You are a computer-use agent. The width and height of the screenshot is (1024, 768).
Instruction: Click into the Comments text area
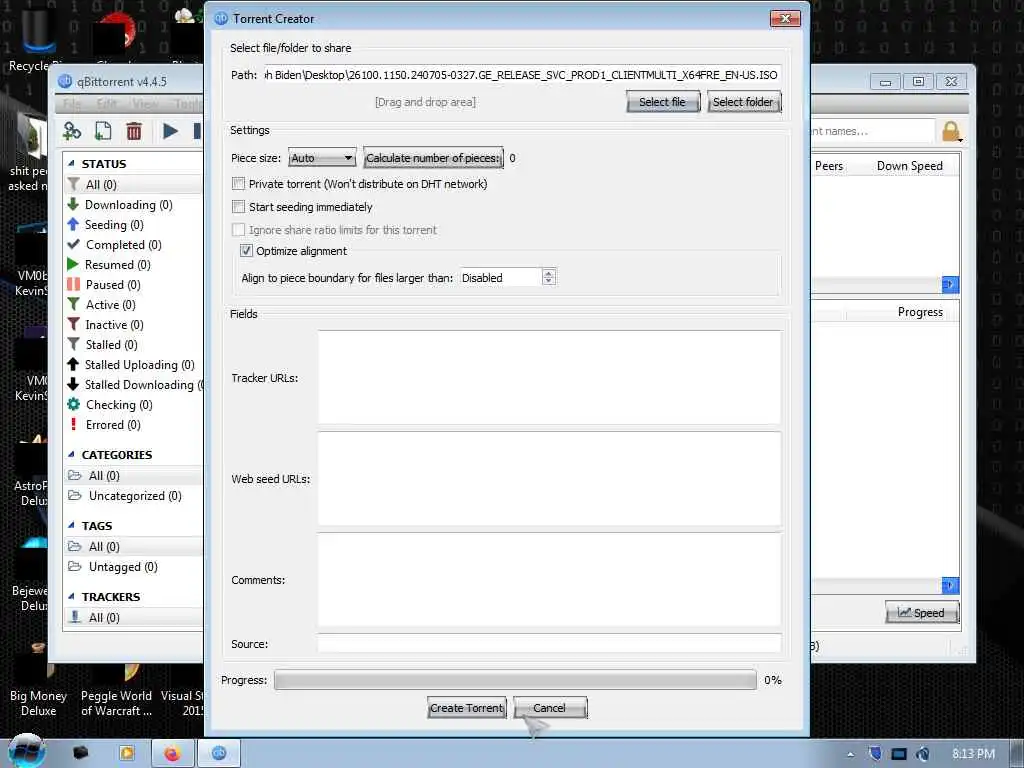click(x=549, y=579)
